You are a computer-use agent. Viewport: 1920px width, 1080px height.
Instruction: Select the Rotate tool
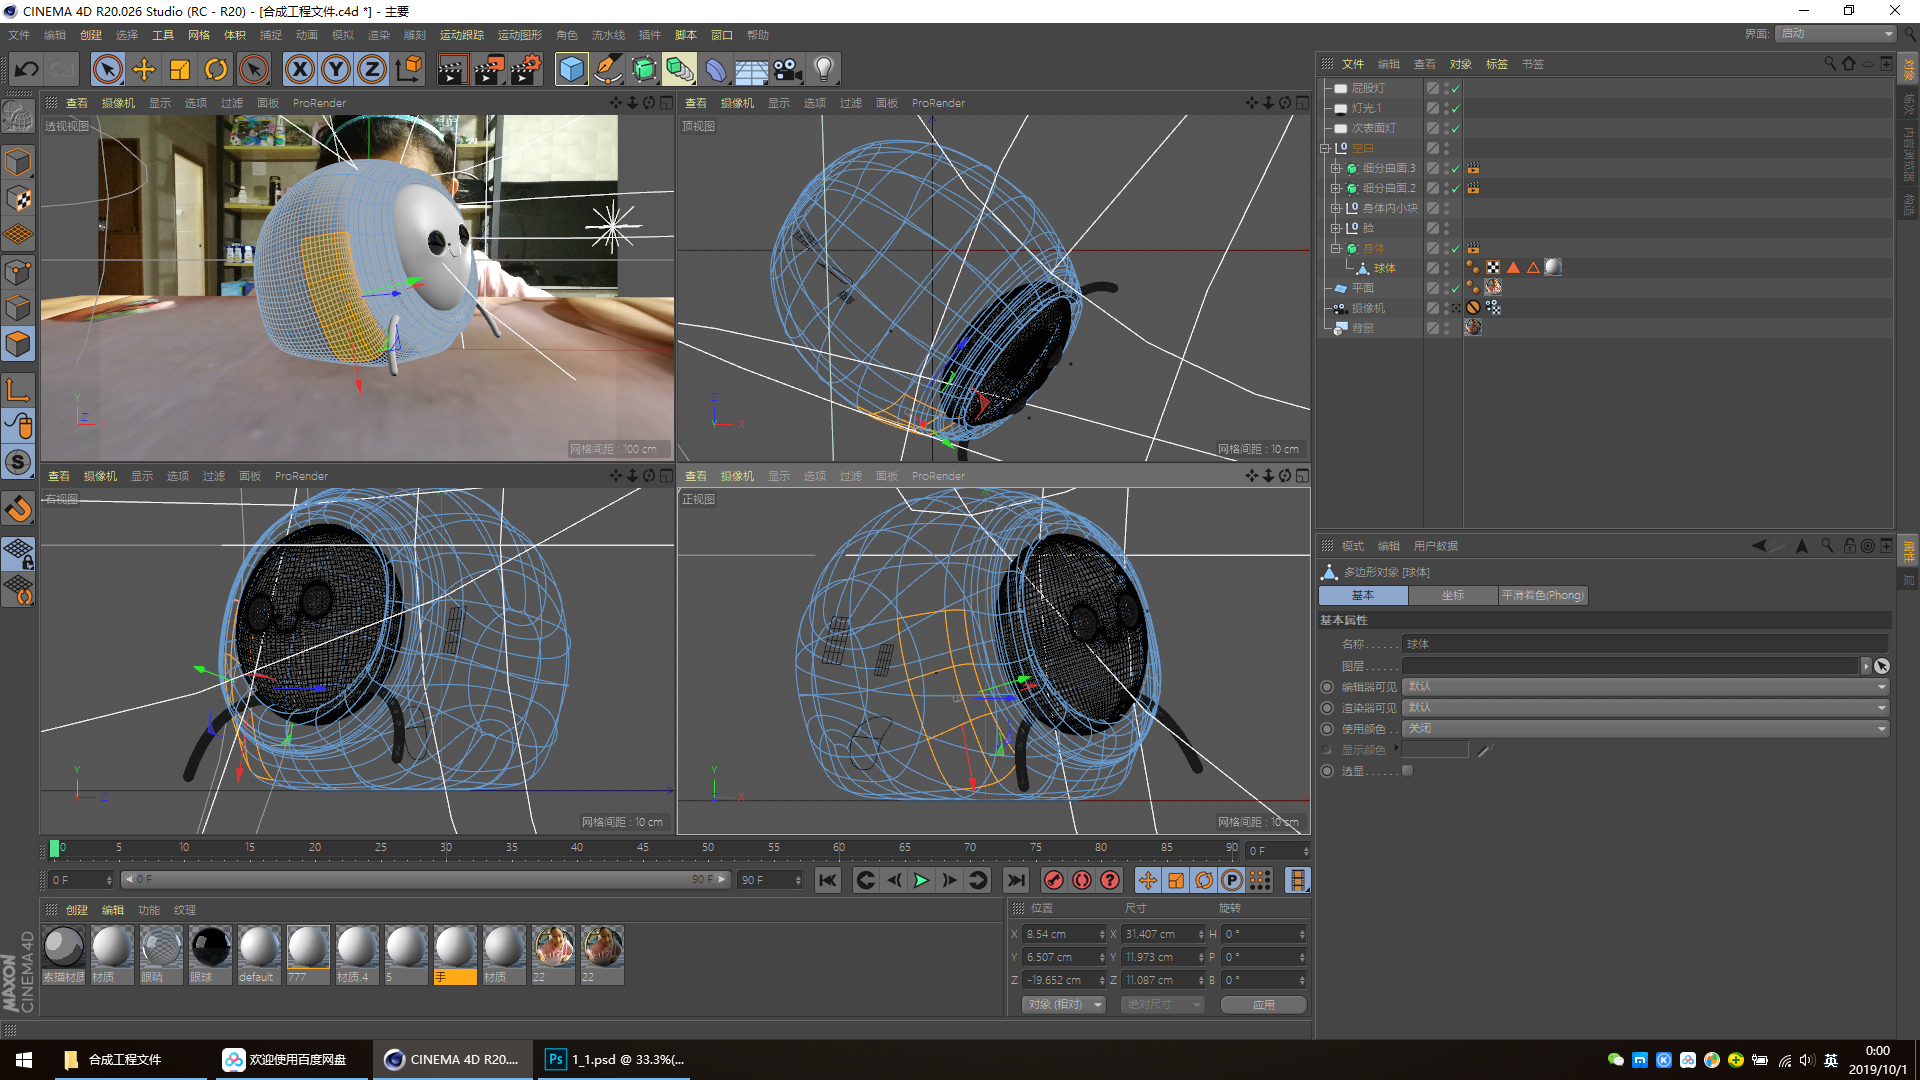click(216, 69)
